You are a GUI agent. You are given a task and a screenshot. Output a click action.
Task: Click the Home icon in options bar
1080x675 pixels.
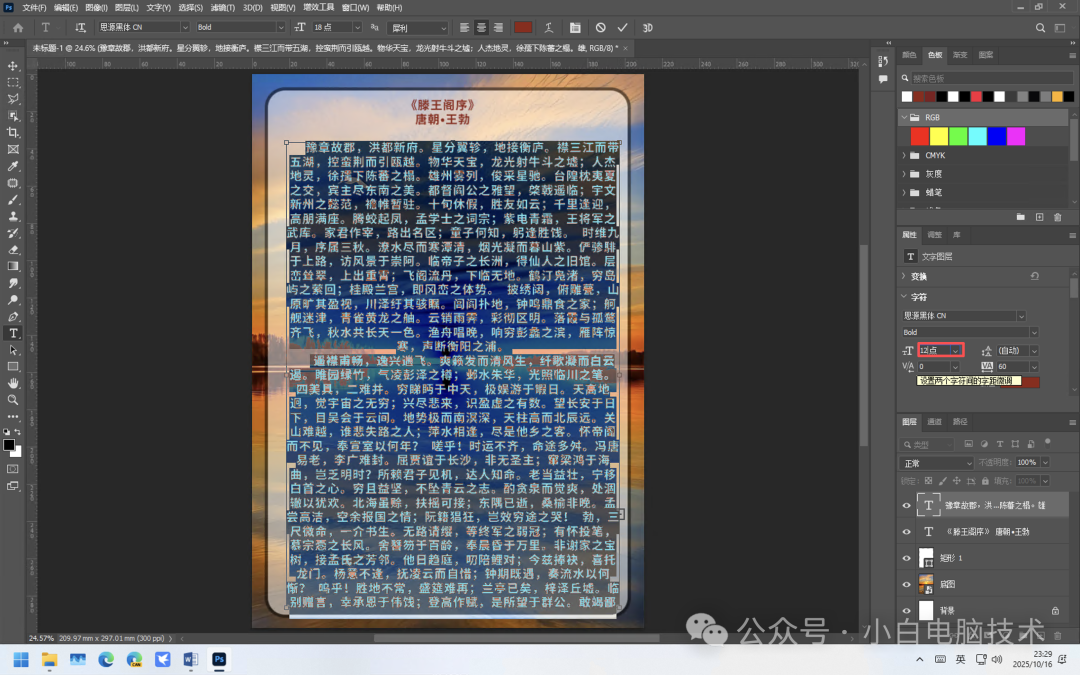click(x=18, y=28)
